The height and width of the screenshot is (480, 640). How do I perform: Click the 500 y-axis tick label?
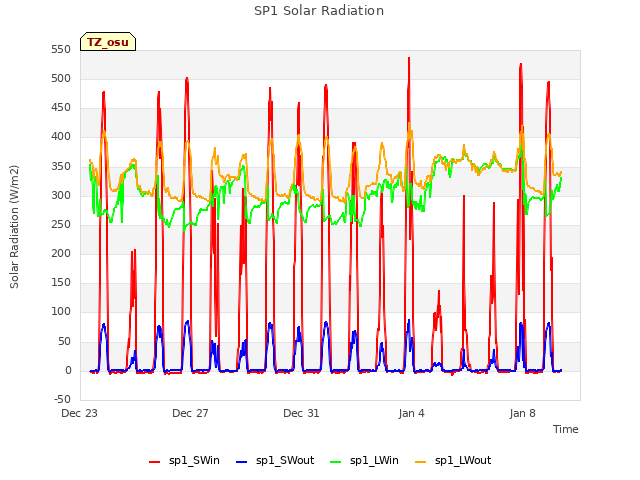tap(61, 78)
